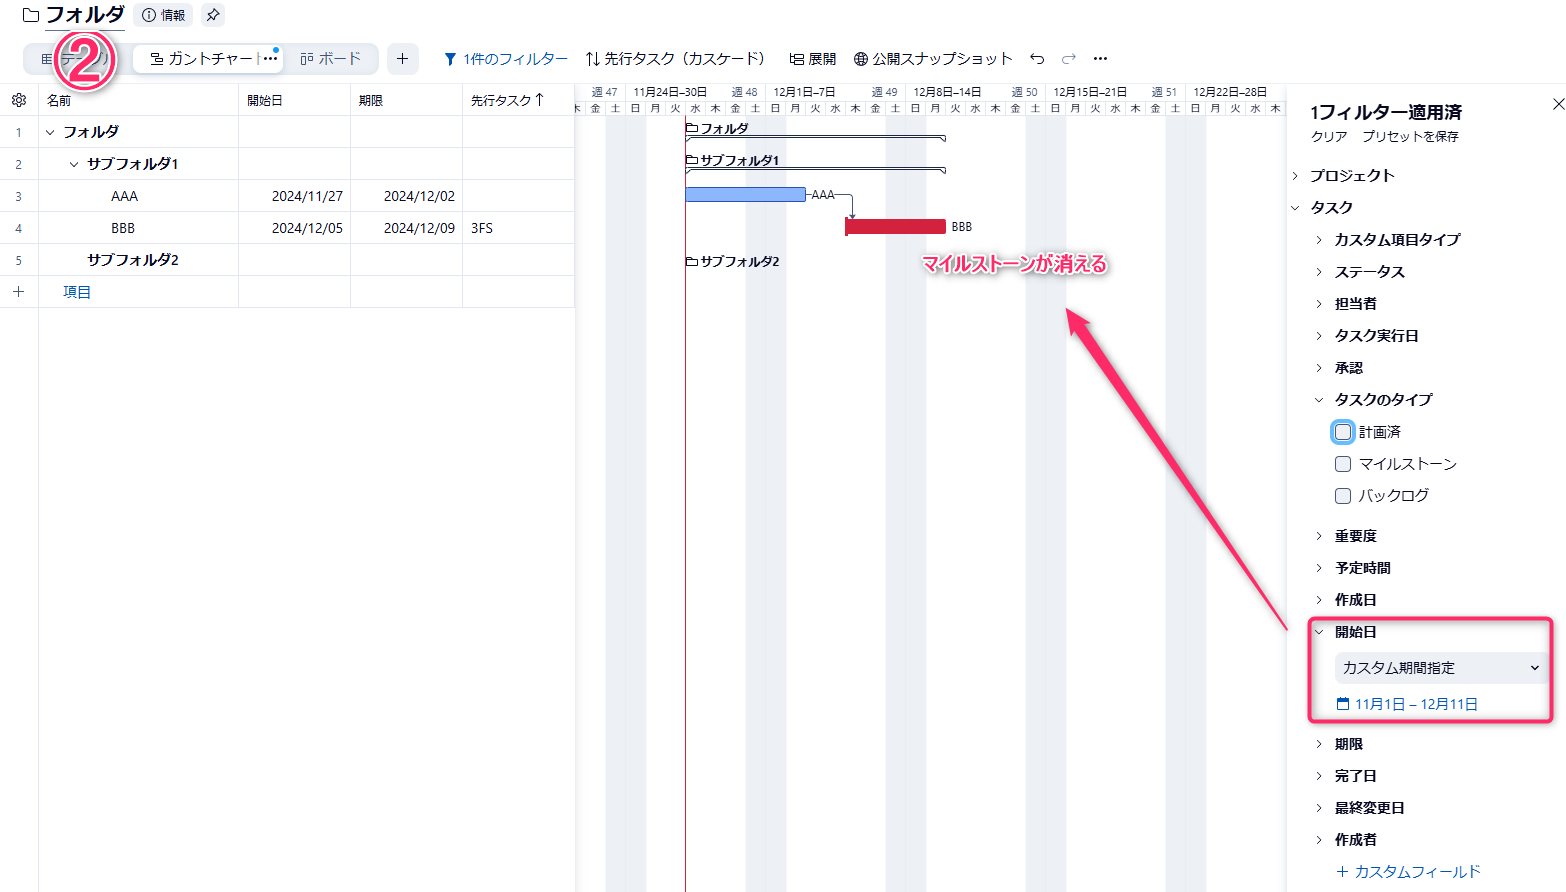Screen dimensions: 1566x892
Task: Open the カスタム期間指定 dropdown
Action: [1439, 668]
